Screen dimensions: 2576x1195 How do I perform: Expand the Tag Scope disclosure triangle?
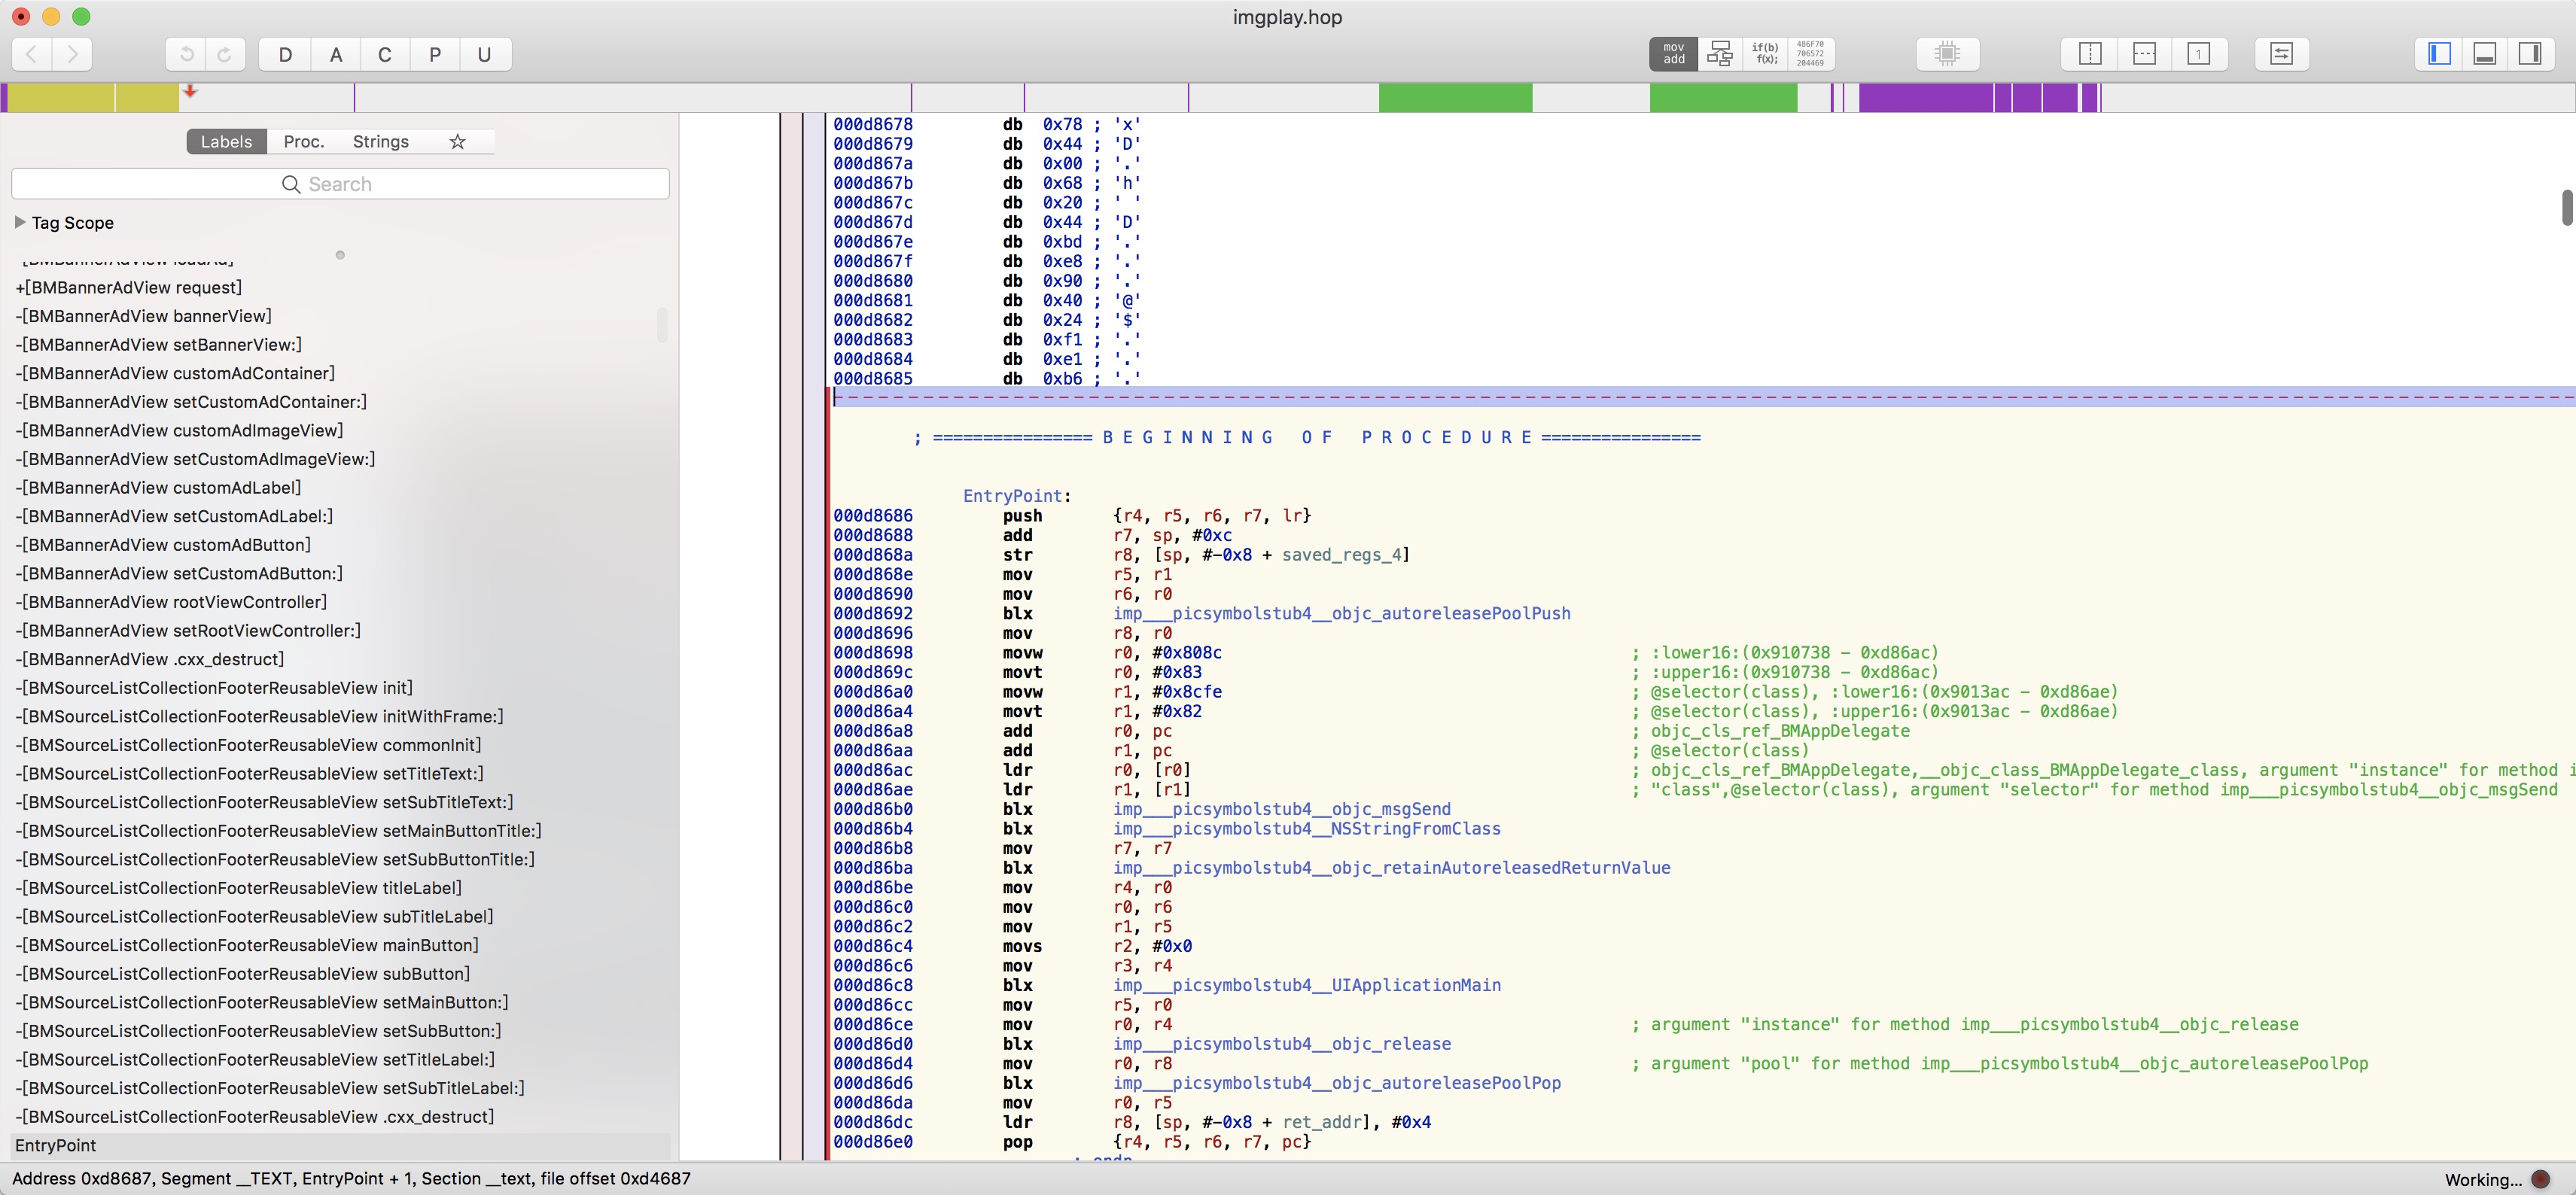[19, 222]
